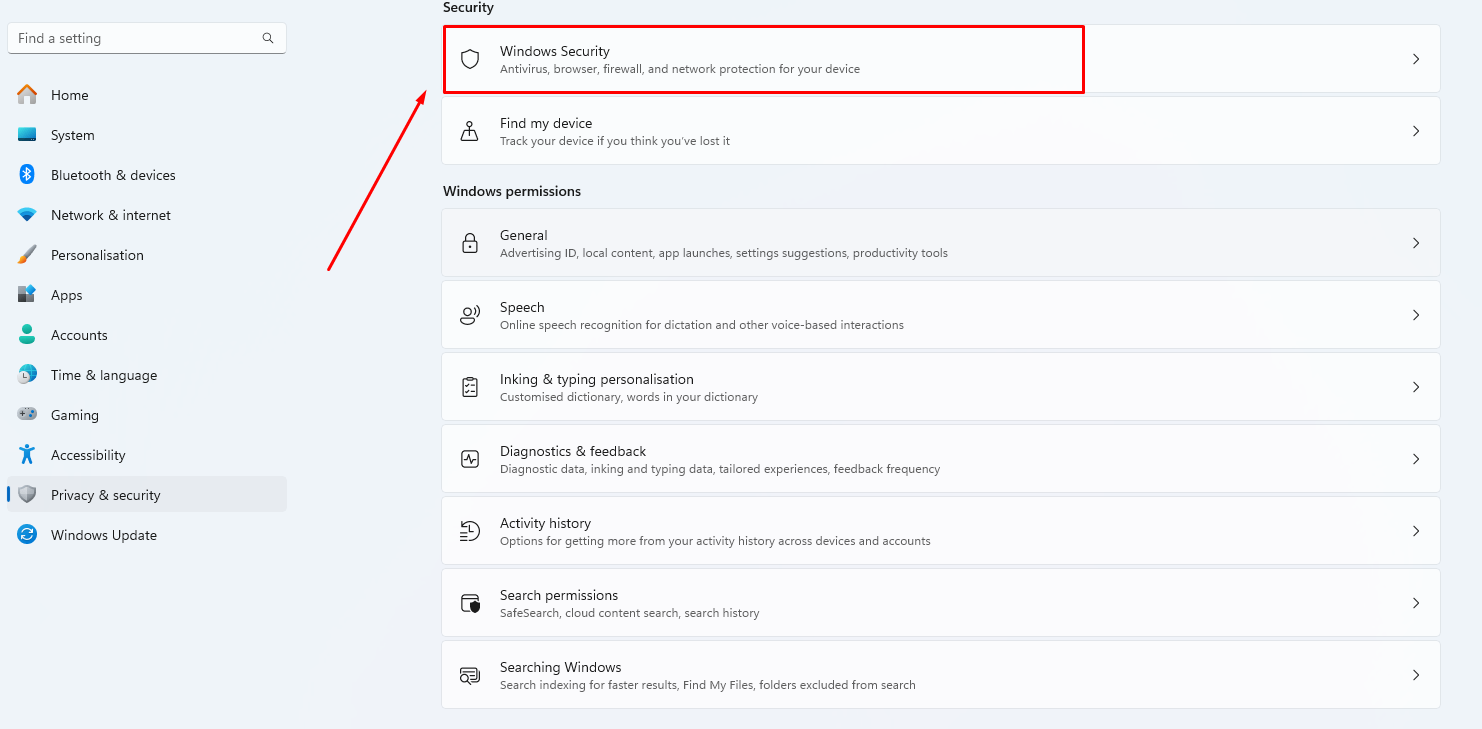Open Windows Update category
Image resolution: width=1482 pixels, height=729 pixels.
(x=147, y=535)
